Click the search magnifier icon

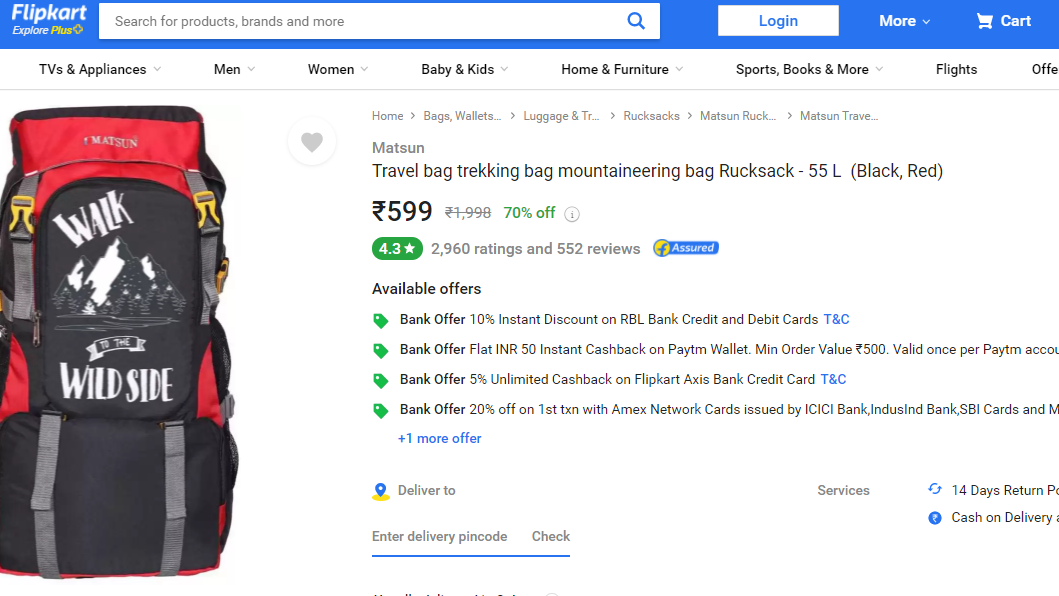(x=636, y=20)
